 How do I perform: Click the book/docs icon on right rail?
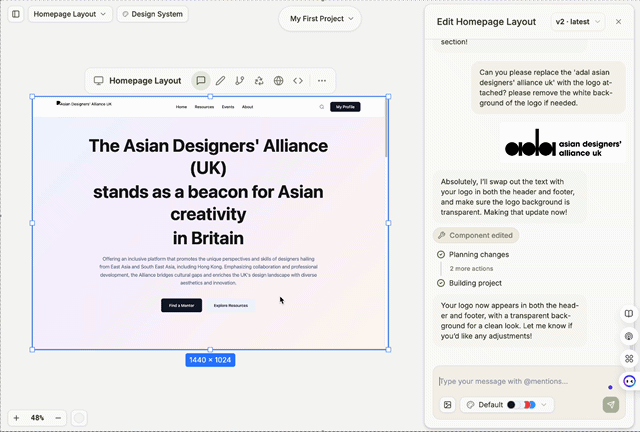(629, 314)
